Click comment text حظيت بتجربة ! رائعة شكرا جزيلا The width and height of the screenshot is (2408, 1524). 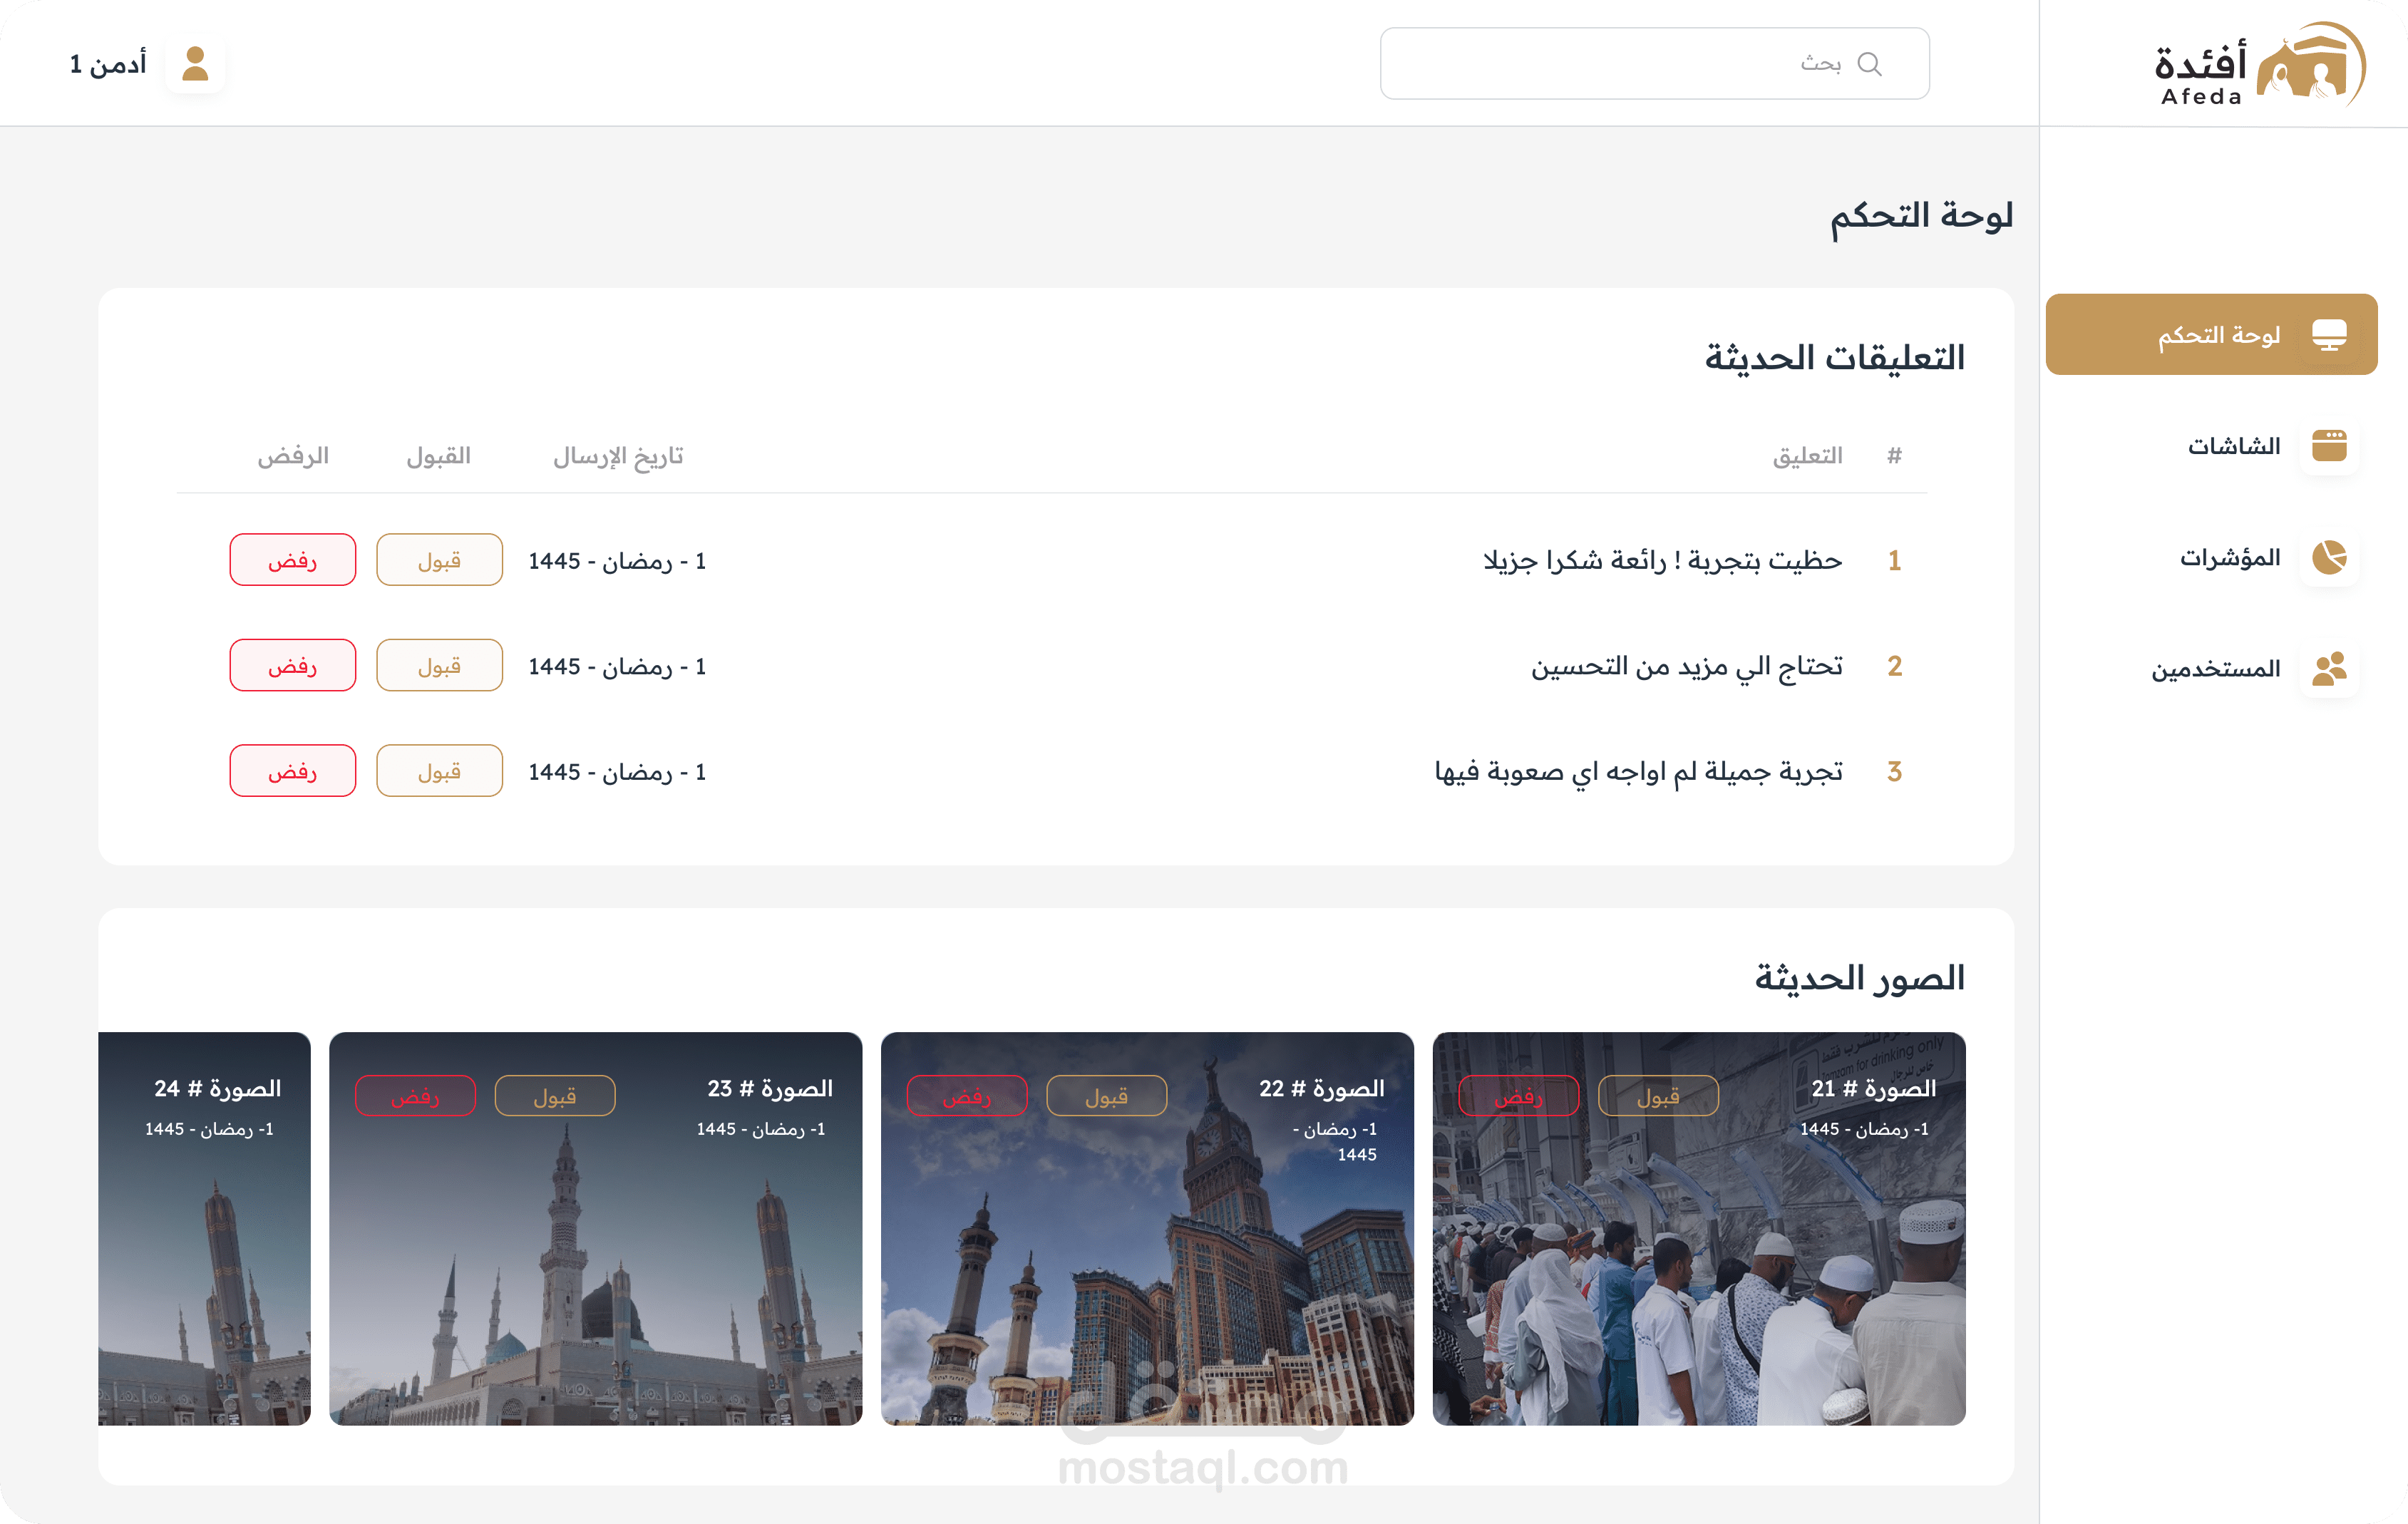pos(1663,560)
